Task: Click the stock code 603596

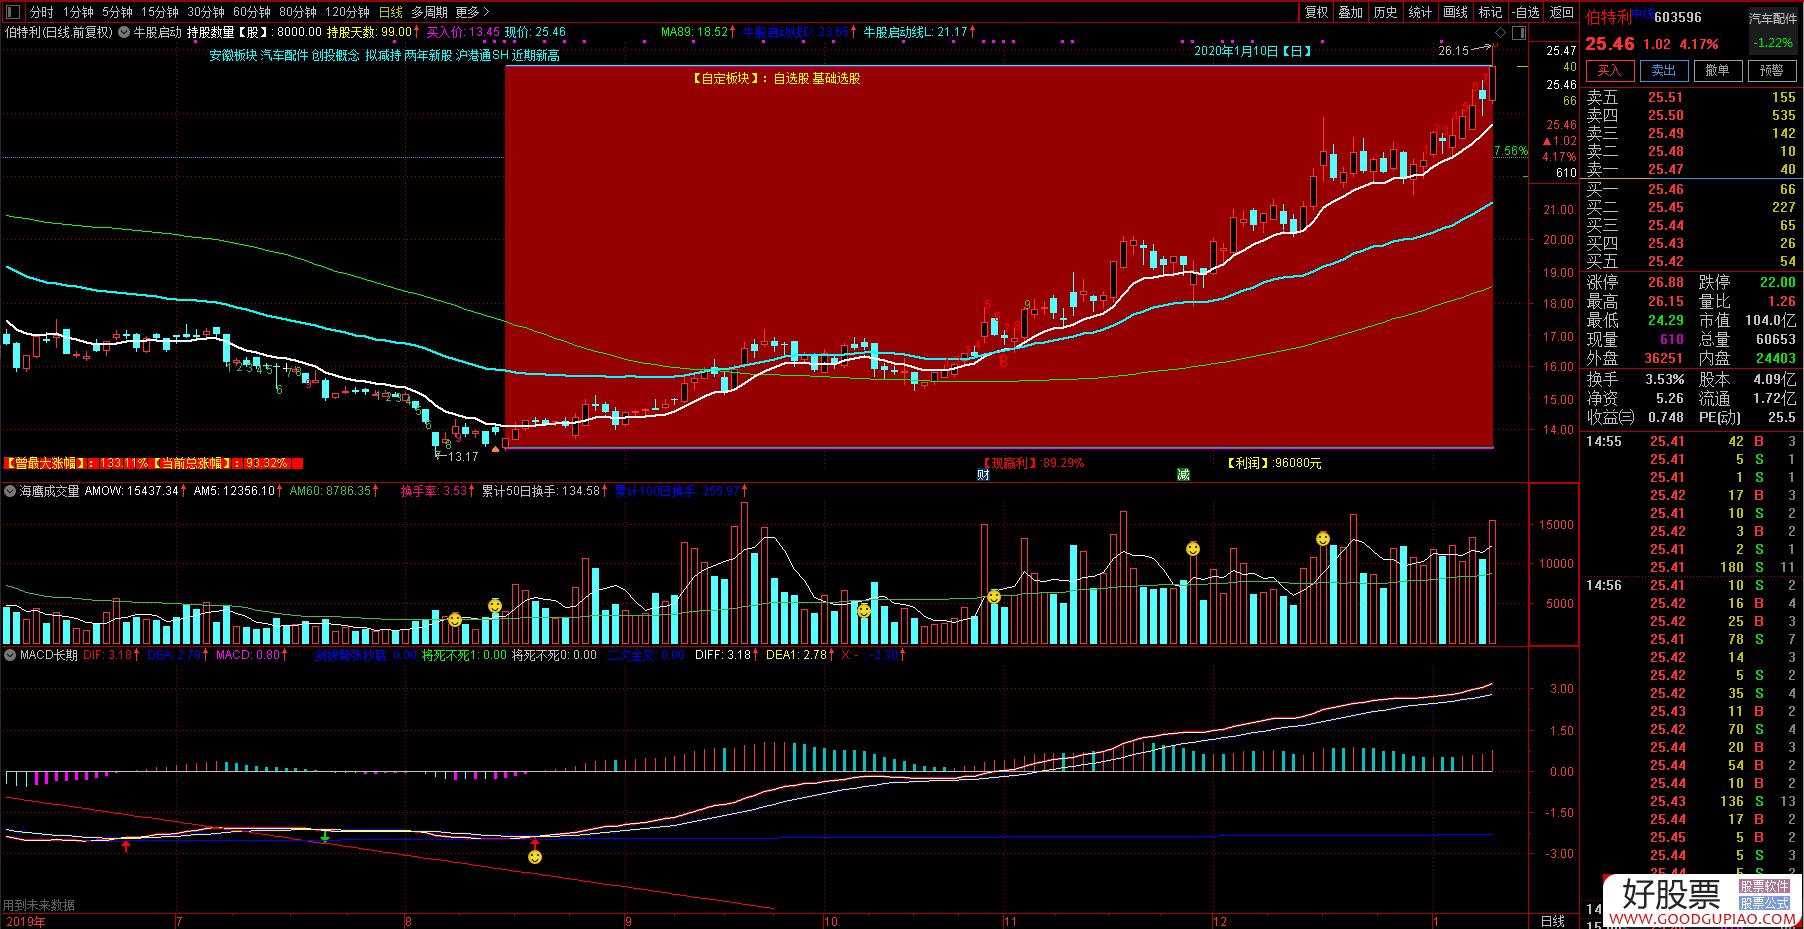Action: [1677, 17]
